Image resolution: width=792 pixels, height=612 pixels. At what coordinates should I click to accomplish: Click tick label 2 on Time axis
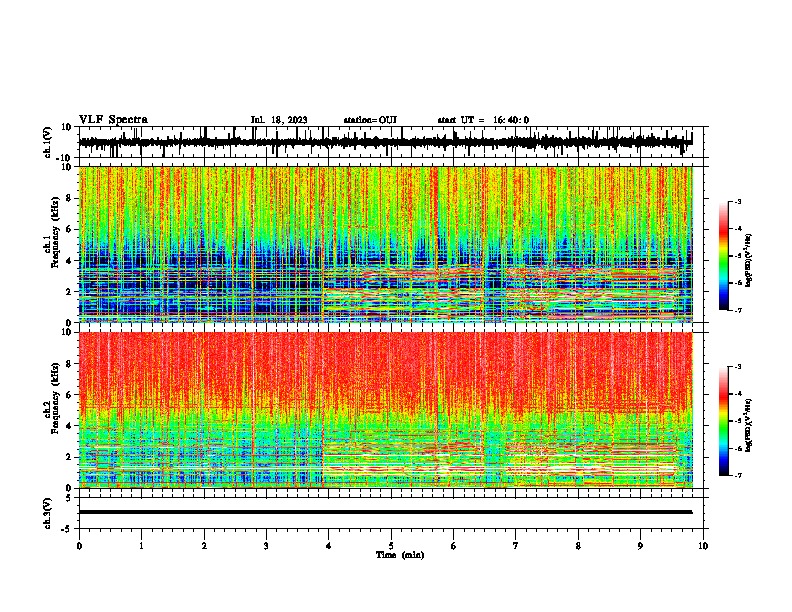204,546
